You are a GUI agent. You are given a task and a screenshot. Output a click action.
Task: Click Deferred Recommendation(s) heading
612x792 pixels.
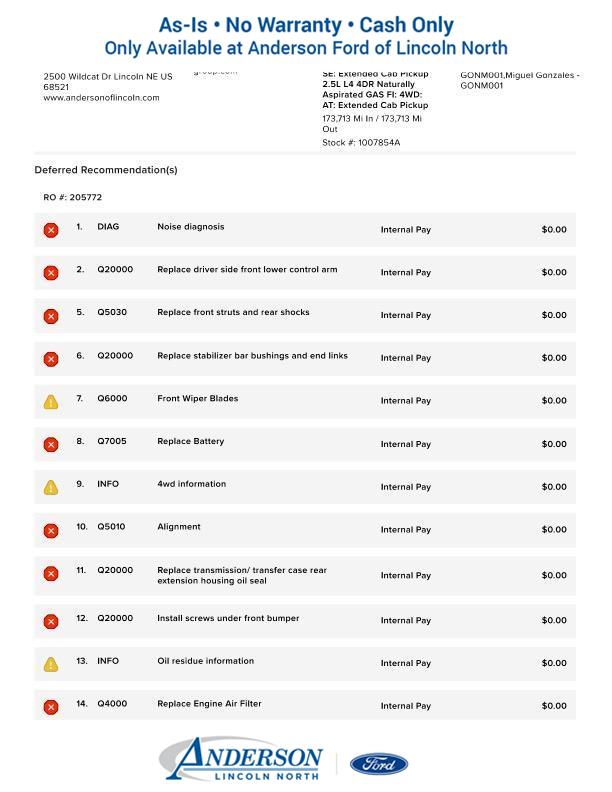(106, 170)
